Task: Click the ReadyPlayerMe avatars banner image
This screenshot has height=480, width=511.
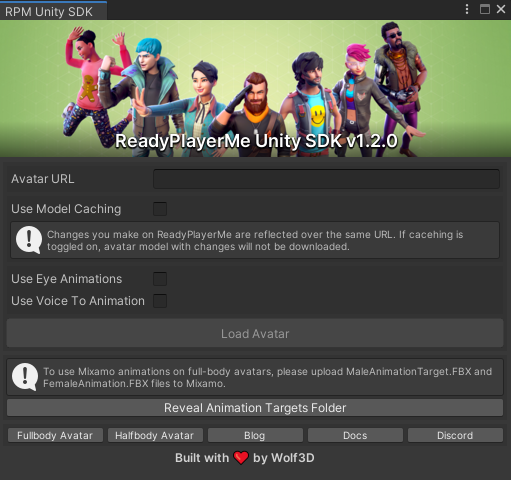Action: [x=255, y=88]
